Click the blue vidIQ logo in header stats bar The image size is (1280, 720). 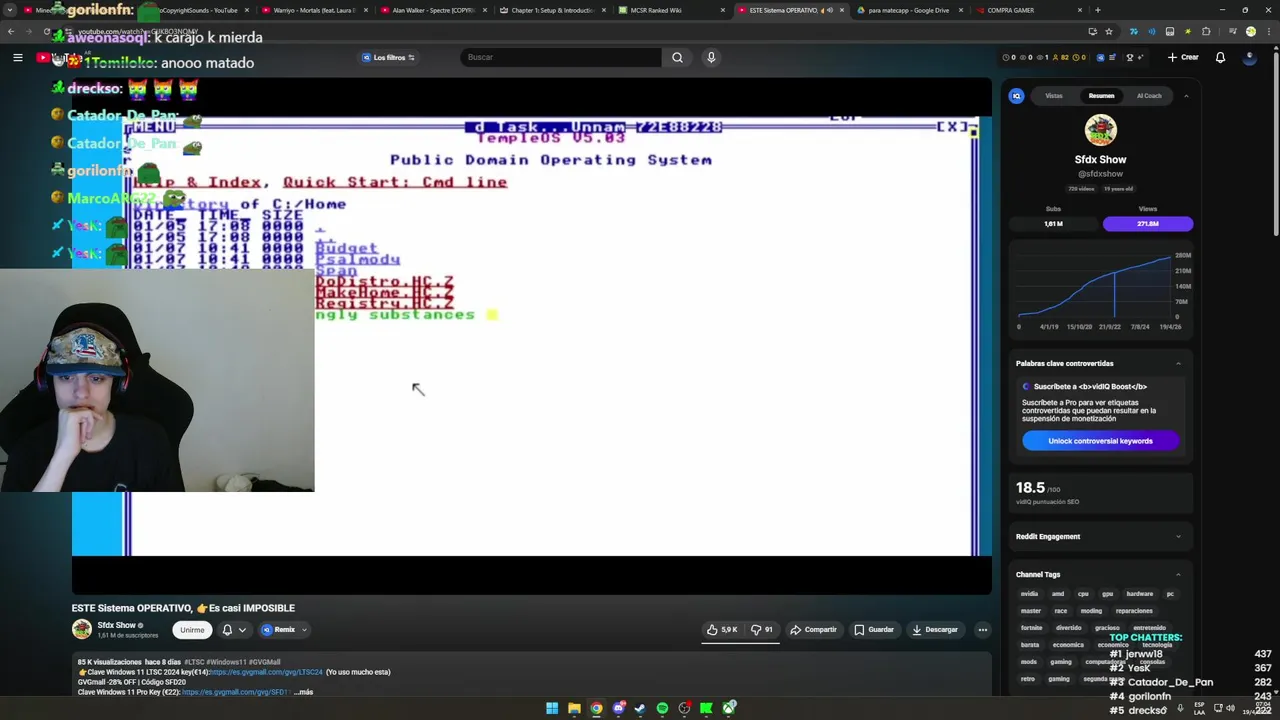(x=1101, y=57)
